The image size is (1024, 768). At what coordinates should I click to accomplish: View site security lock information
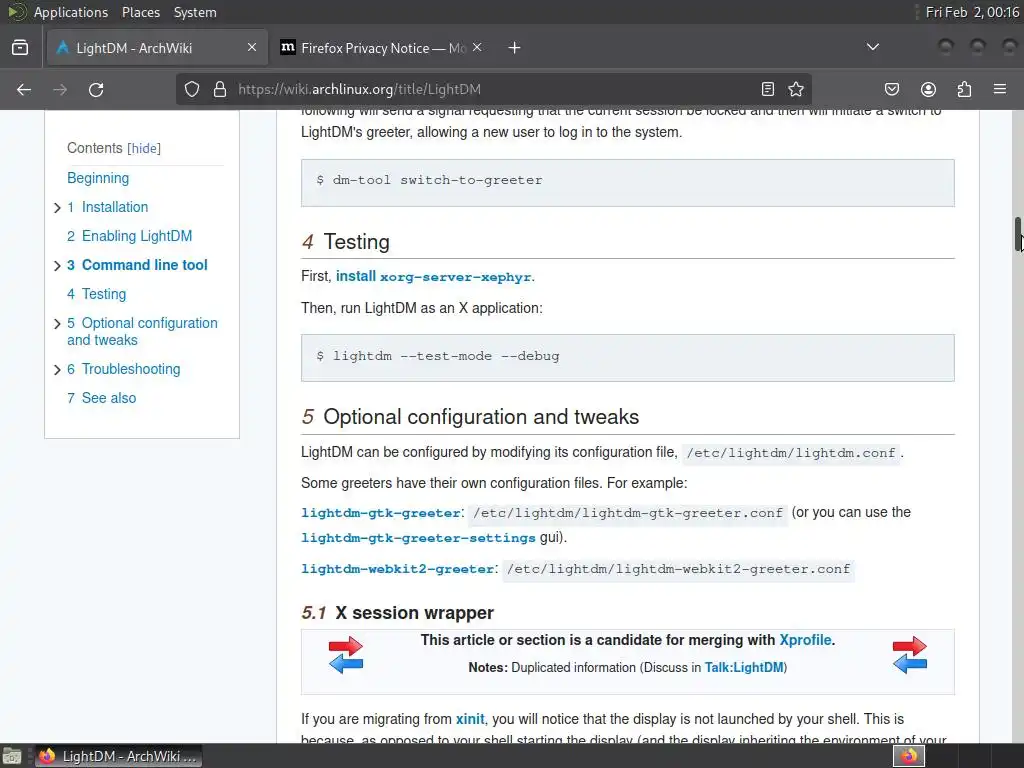tap(220, 89)
